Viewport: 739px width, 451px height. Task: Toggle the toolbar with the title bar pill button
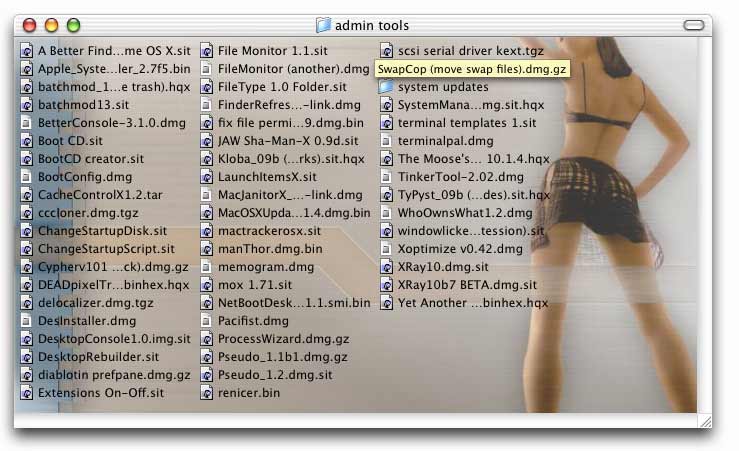click(693, 25)
